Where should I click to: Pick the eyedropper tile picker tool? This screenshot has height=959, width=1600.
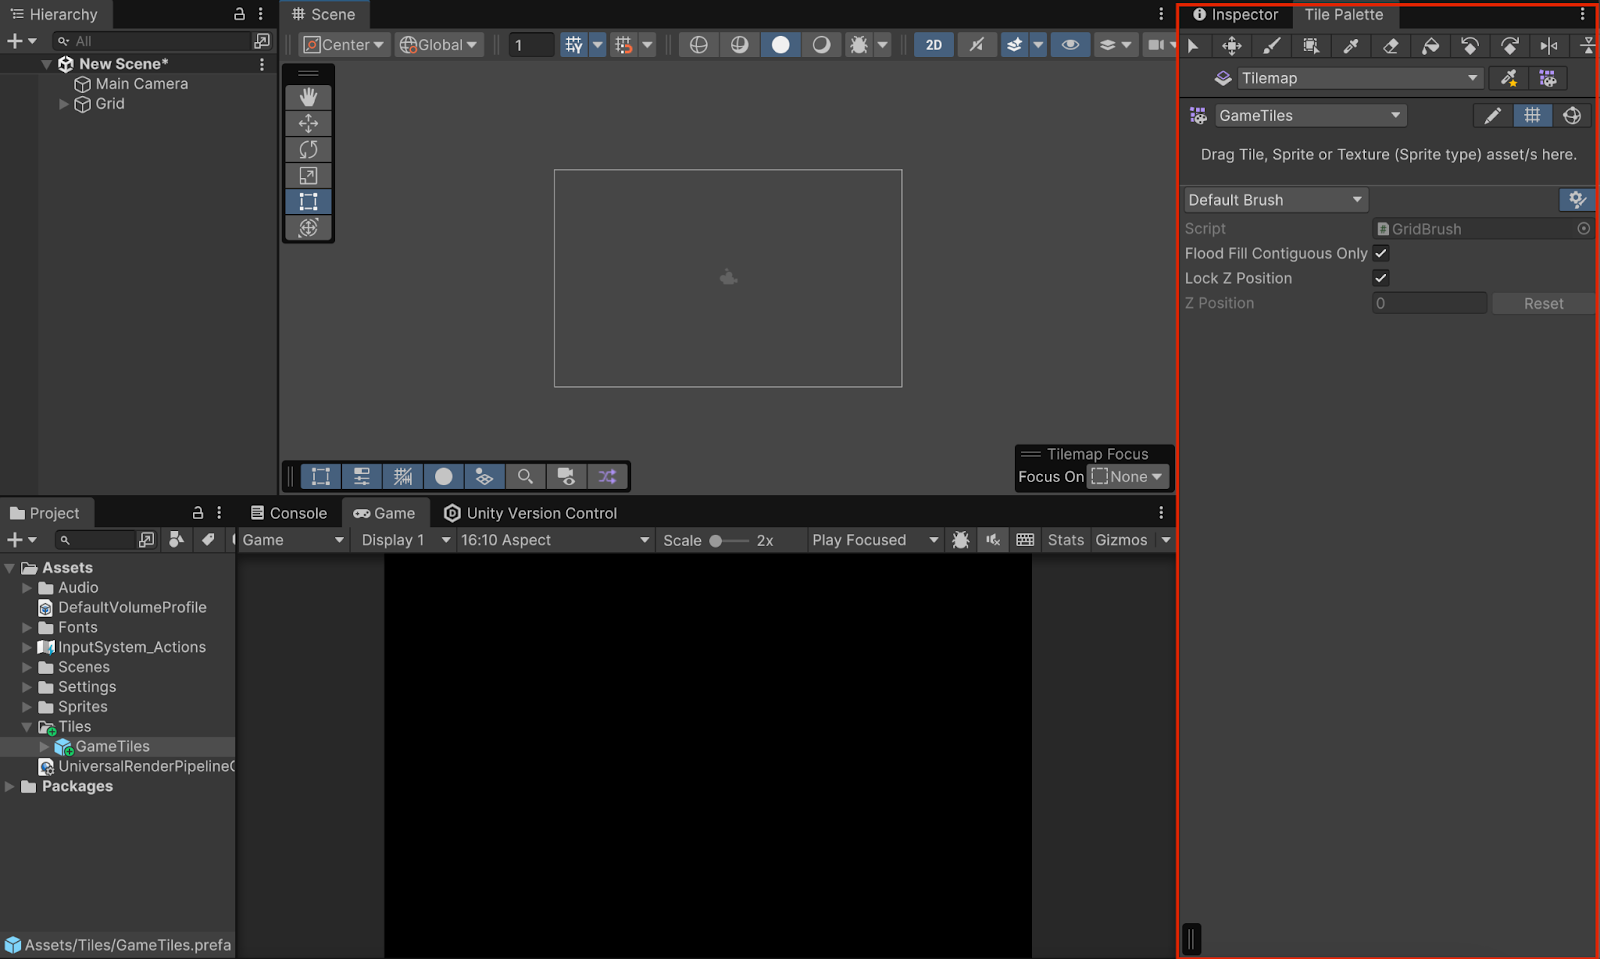click(1351, 46)
